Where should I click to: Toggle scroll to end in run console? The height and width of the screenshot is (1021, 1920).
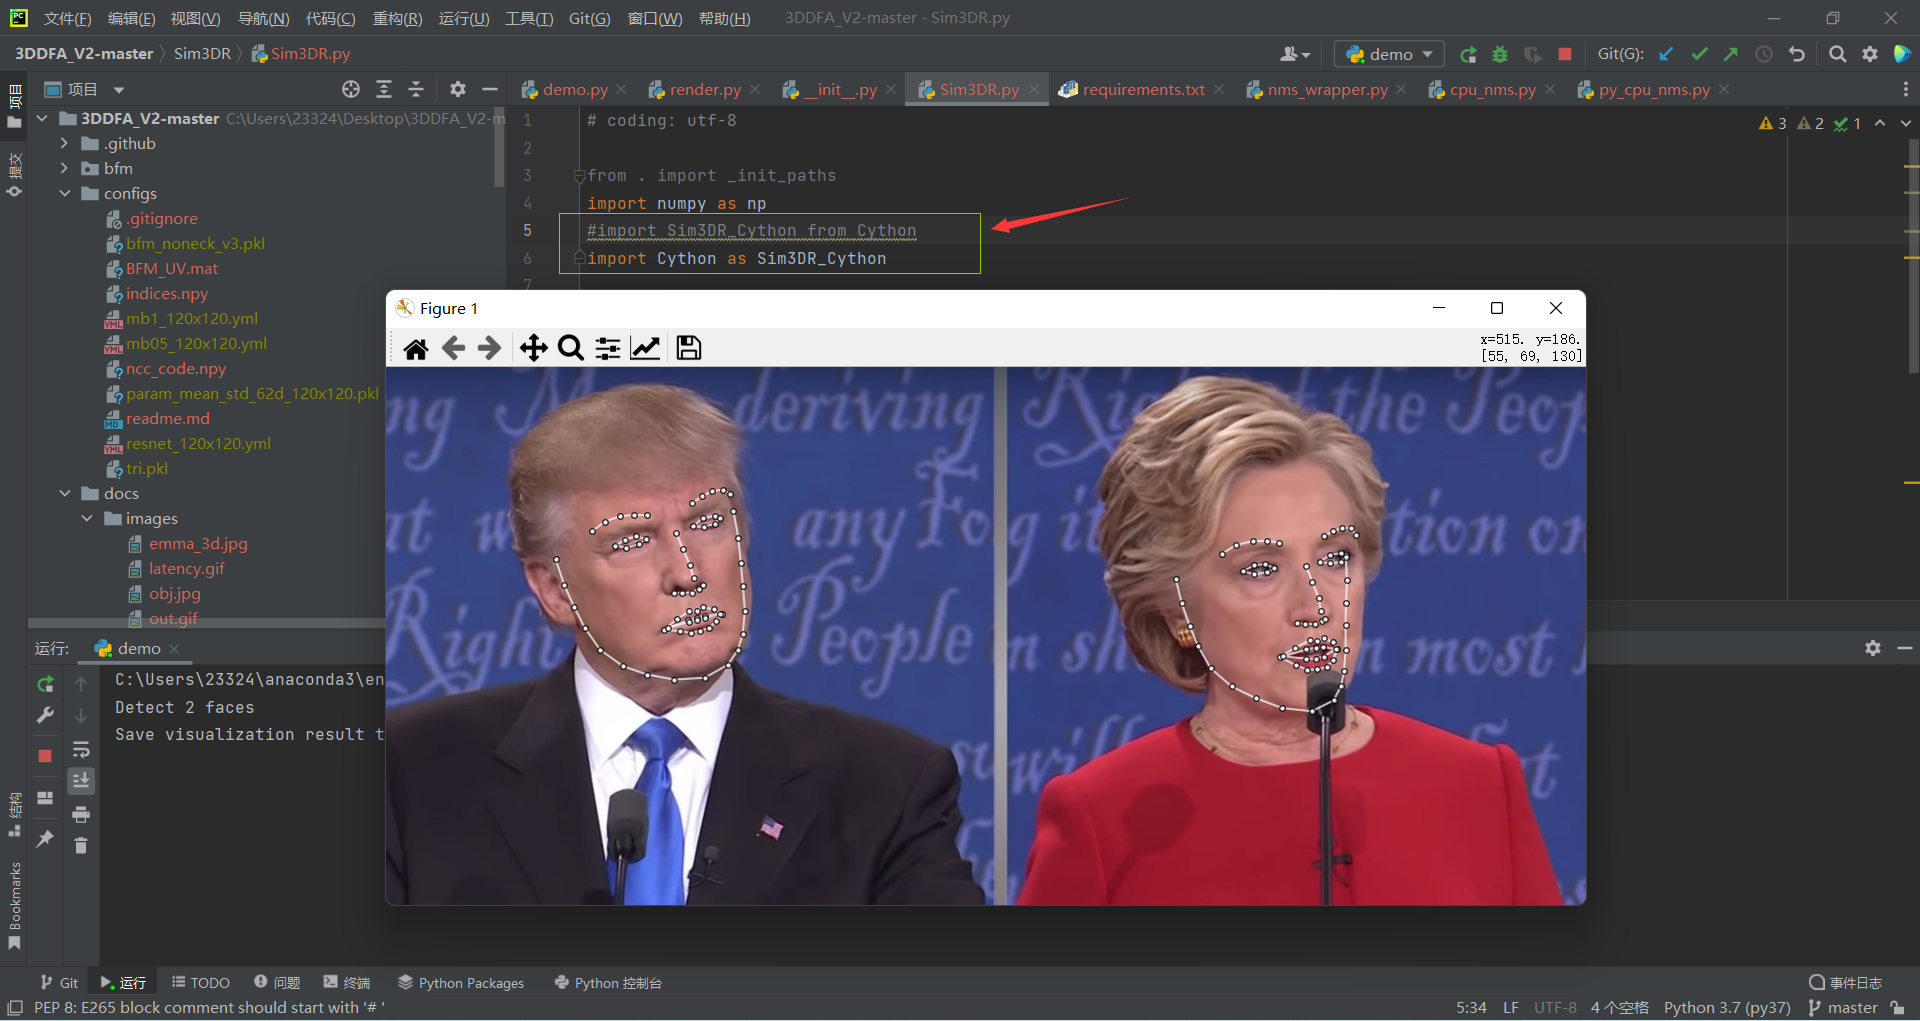pos(81,780)
